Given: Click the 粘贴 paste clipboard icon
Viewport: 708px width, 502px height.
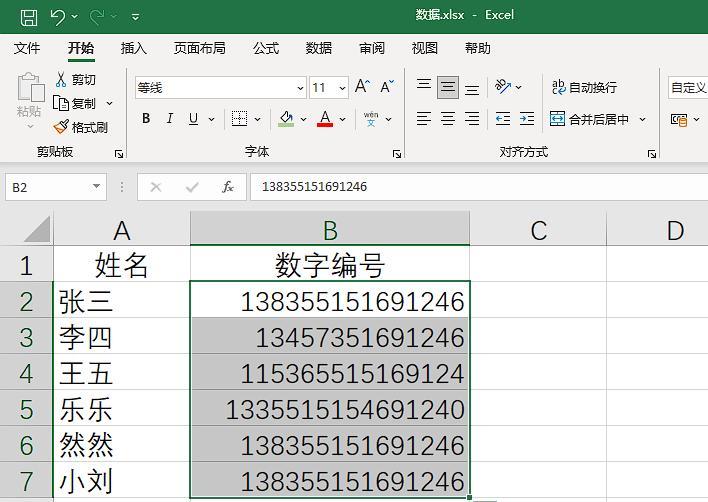Looking at the screenshot, I should tap(30, 87).
